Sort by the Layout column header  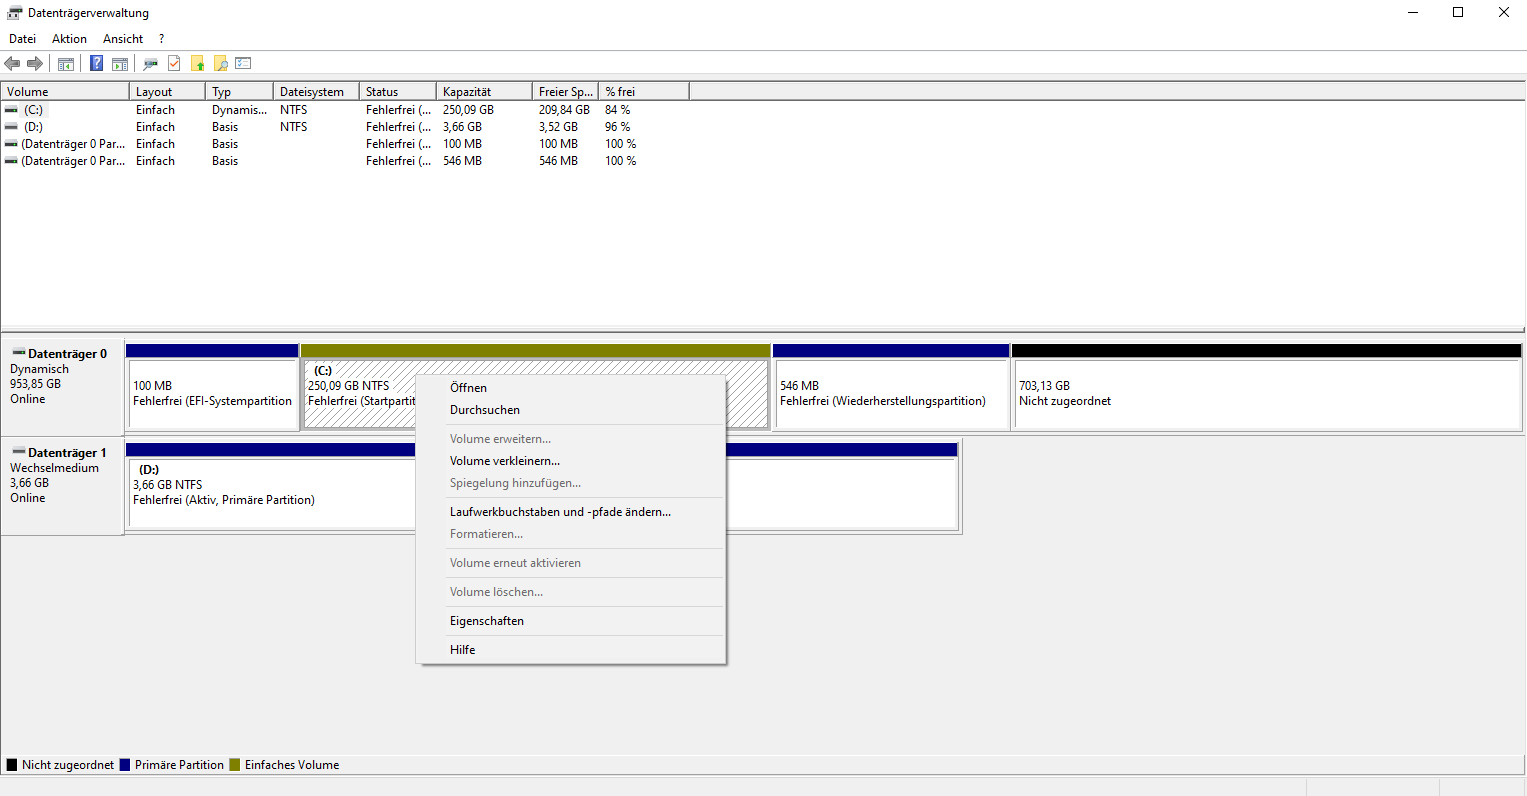[x=167, y=91]
